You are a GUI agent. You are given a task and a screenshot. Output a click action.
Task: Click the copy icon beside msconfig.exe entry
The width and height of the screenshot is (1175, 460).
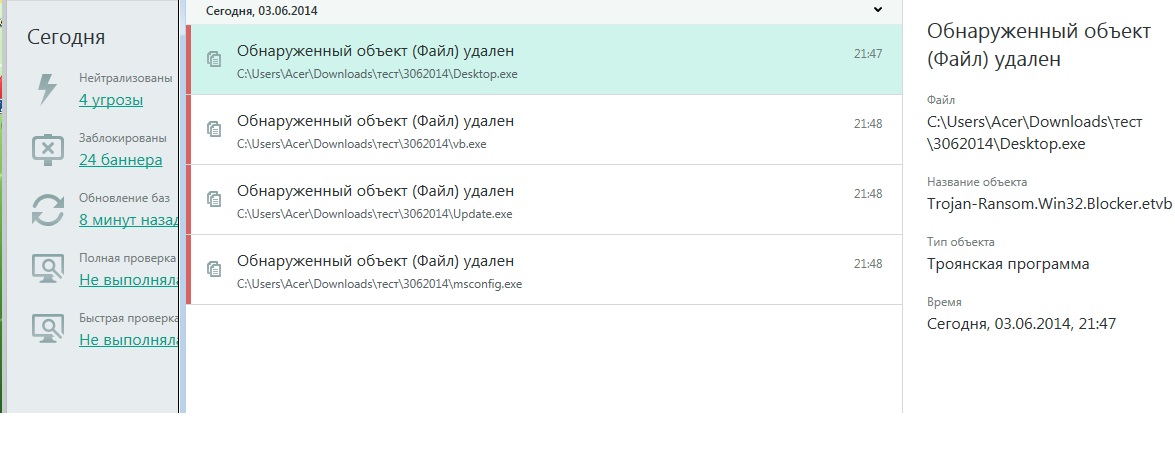tap(213, 269)
